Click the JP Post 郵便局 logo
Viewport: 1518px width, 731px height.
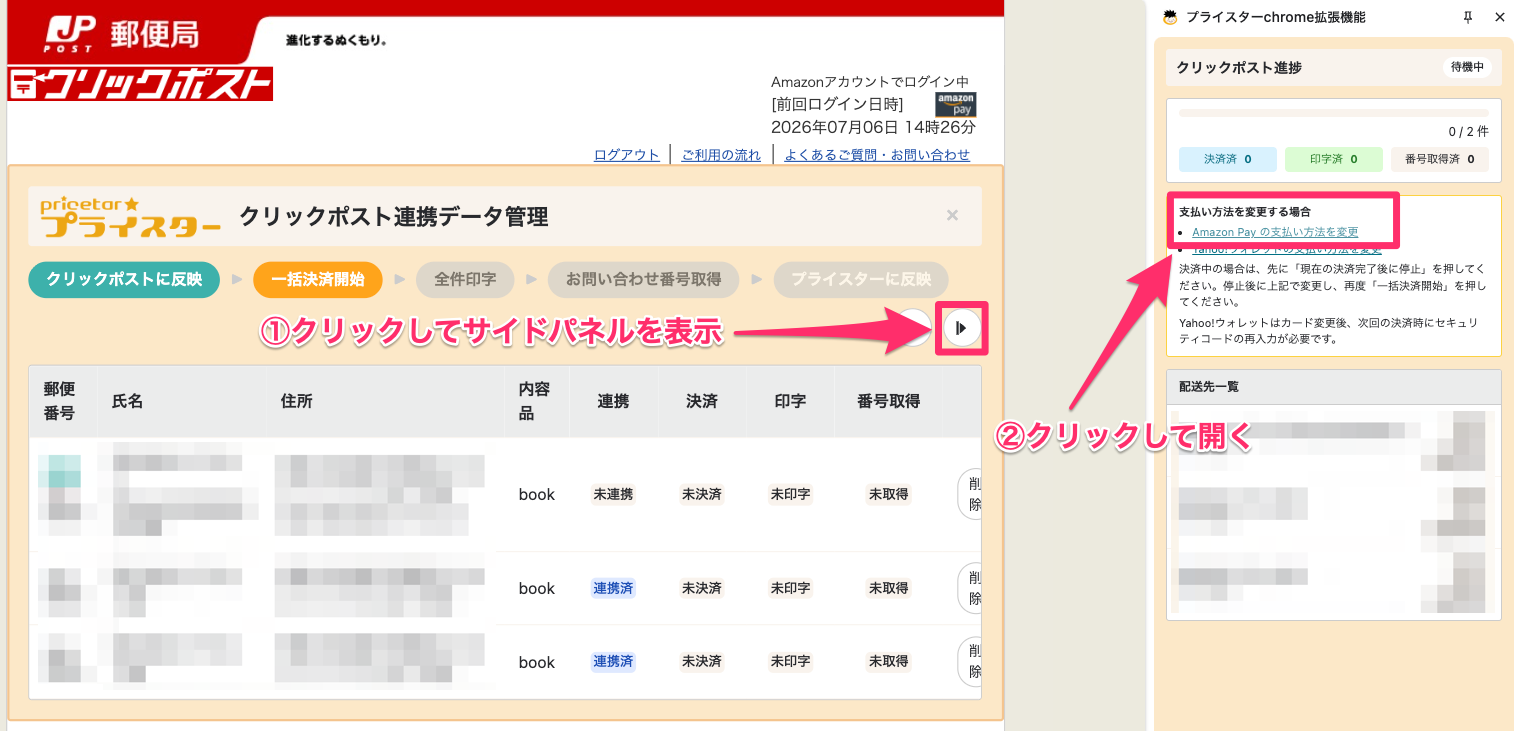coord(122,36)
